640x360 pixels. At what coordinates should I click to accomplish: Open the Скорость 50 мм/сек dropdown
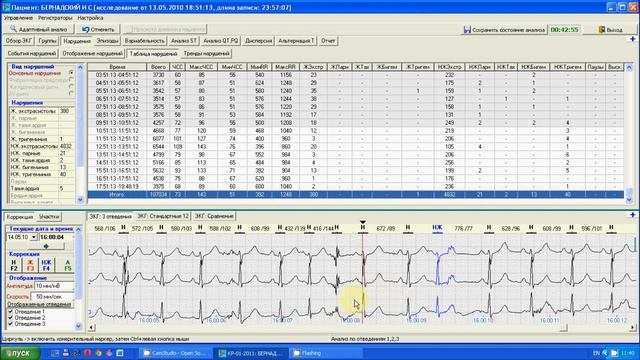coord(54,296)
